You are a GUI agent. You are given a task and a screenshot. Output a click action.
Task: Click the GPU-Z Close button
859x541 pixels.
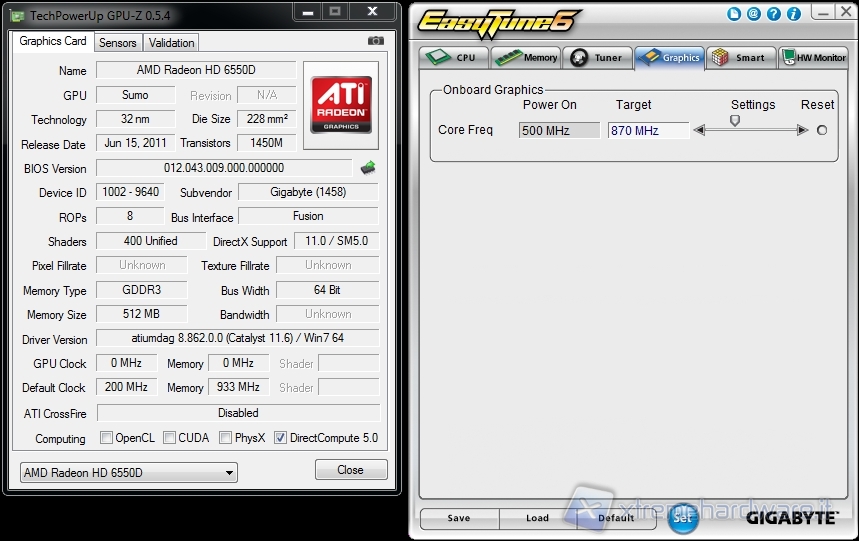(x=350, y=470)
